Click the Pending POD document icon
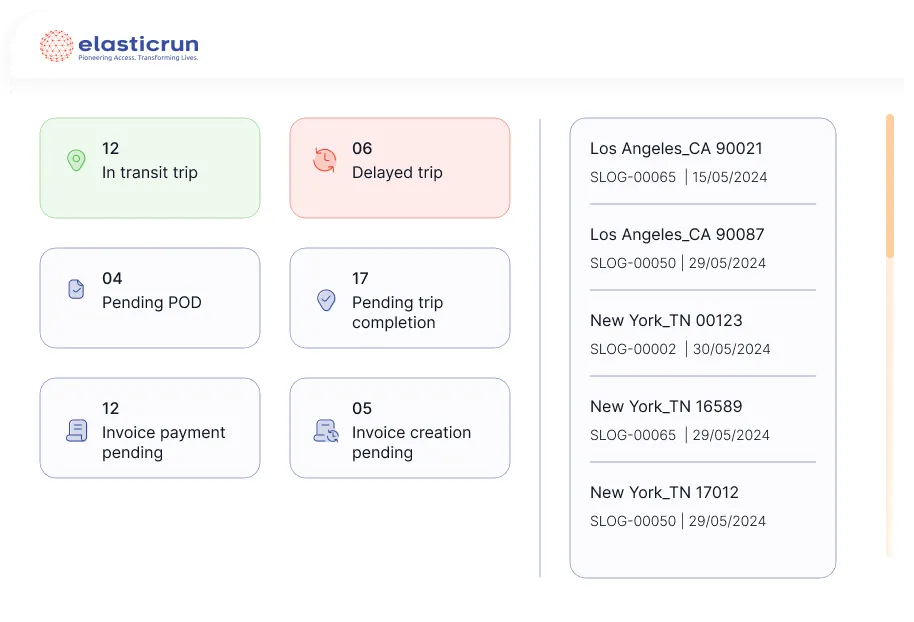Screen dimensions: 914x622 coord(76,289)
